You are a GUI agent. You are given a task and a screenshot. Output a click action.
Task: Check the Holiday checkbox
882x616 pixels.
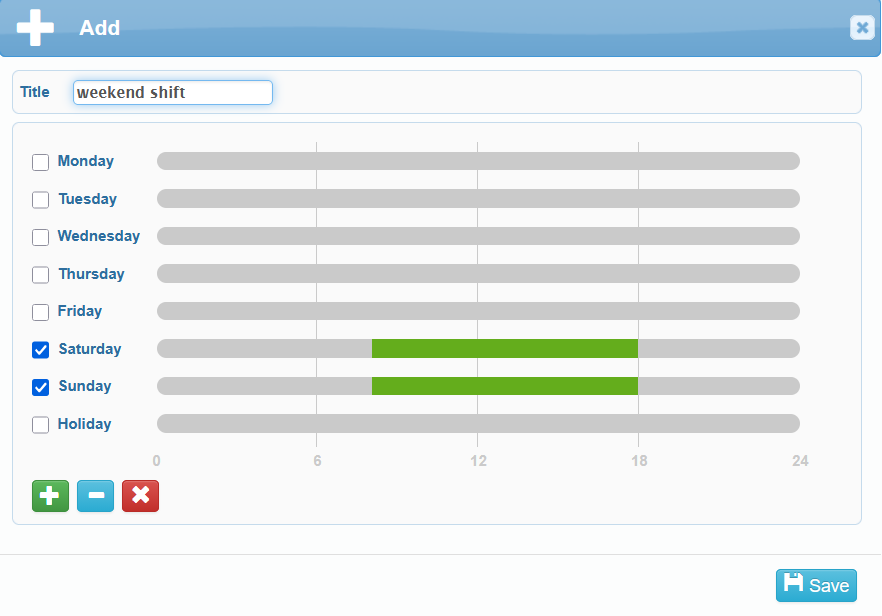(41, 424)
